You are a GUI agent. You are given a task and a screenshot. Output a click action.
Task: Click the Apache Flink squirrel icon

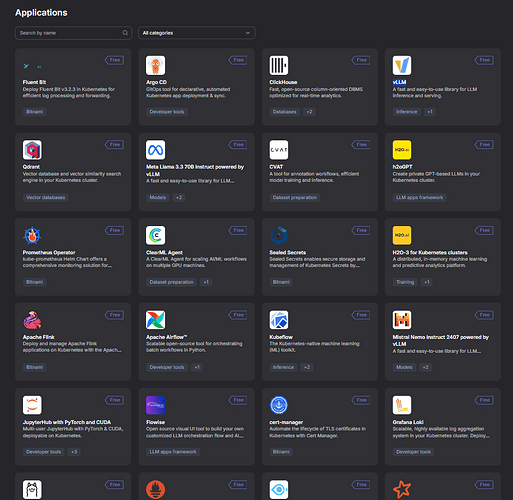32,320
